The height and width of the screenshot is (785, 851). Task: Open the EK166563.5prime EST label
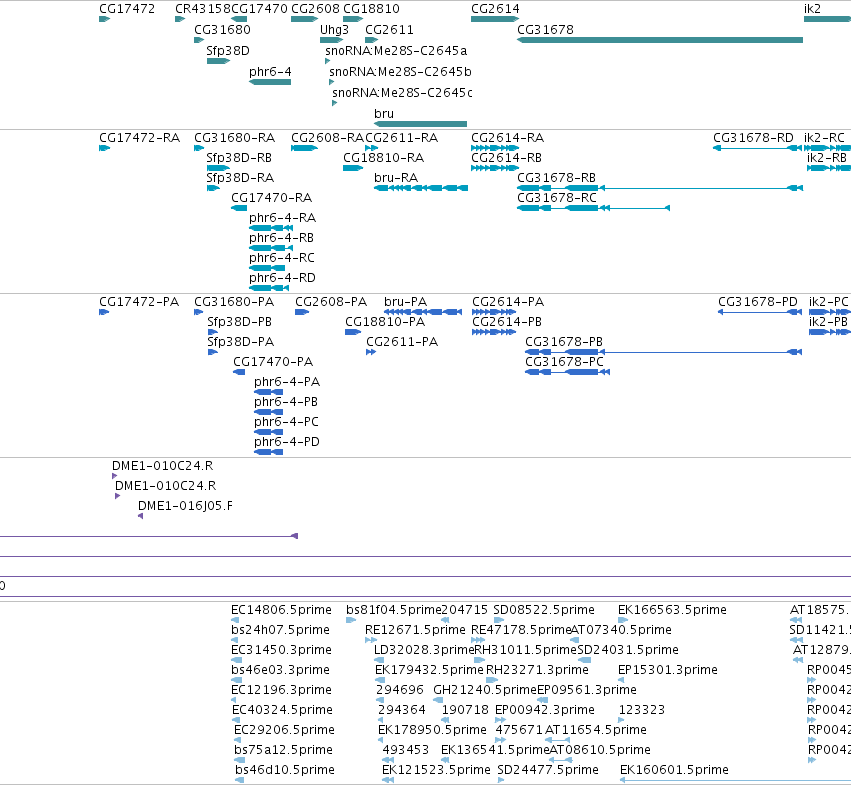(x=672, y=610)
